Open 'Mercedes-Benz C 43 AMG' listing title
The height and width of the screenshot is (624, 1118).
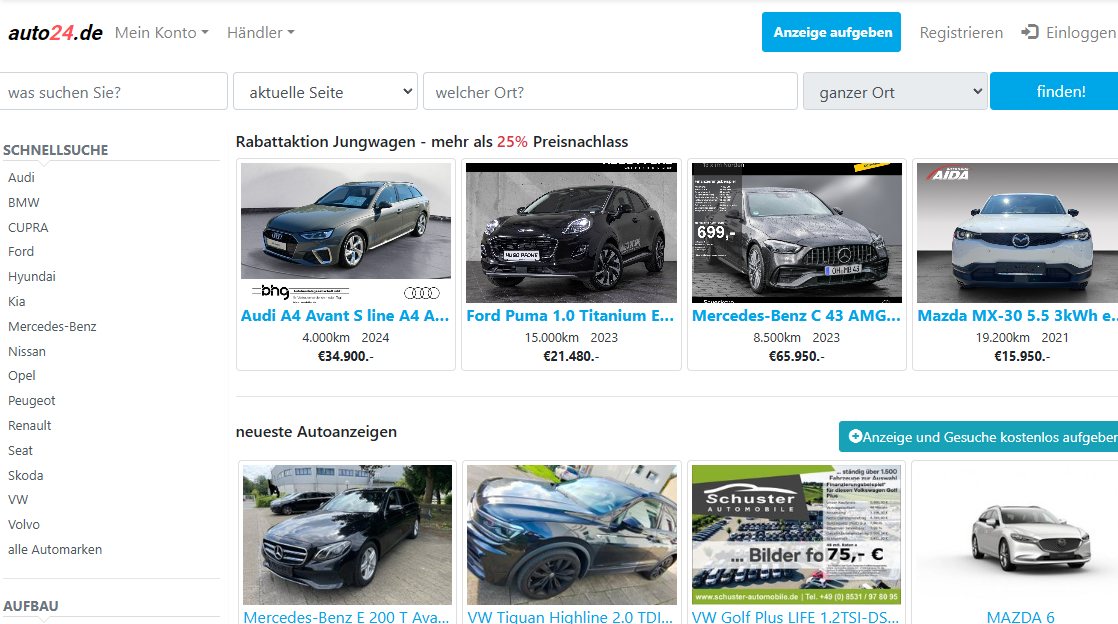796,316
